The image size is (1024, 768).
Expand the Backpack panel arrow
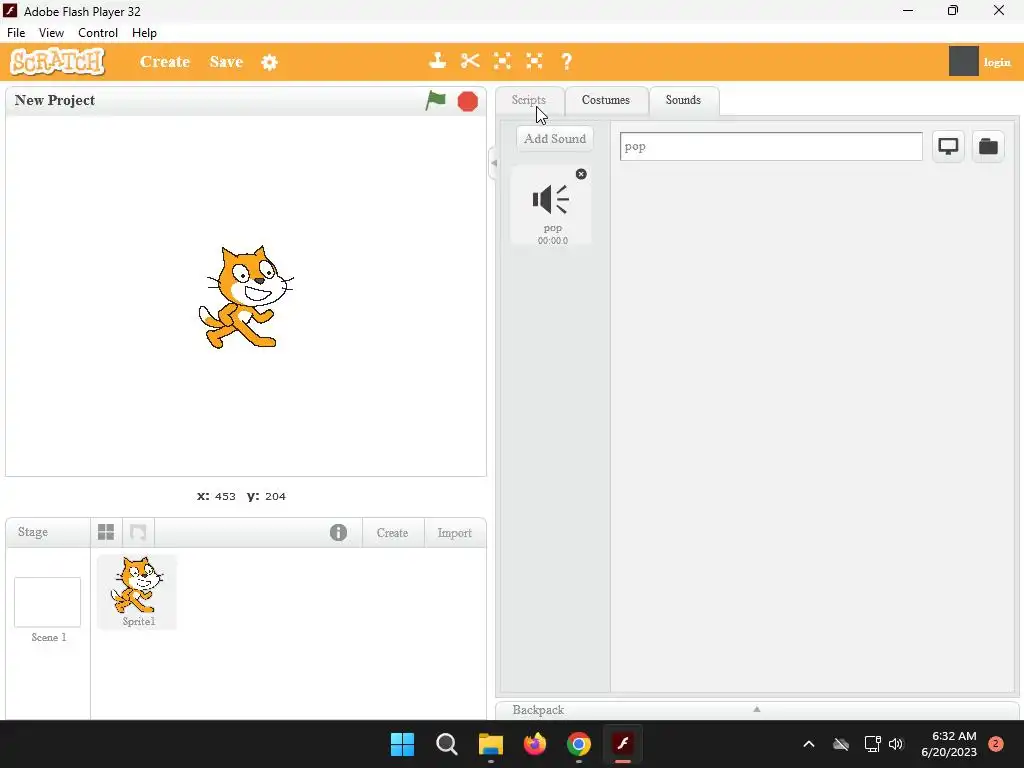[x=757, y=709]
